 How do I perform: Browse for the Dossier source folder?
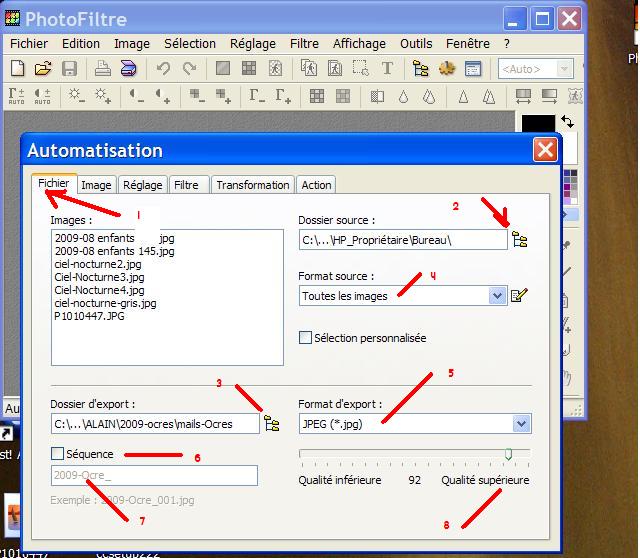coord(520,239)
